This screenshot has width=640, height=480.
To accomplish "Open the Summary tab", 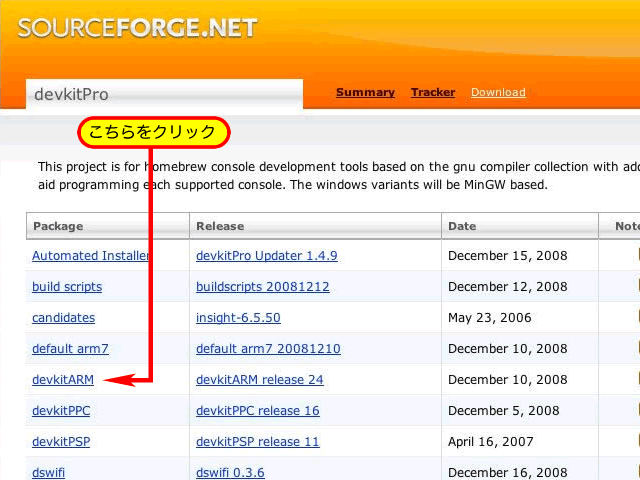I will (365, 92).
